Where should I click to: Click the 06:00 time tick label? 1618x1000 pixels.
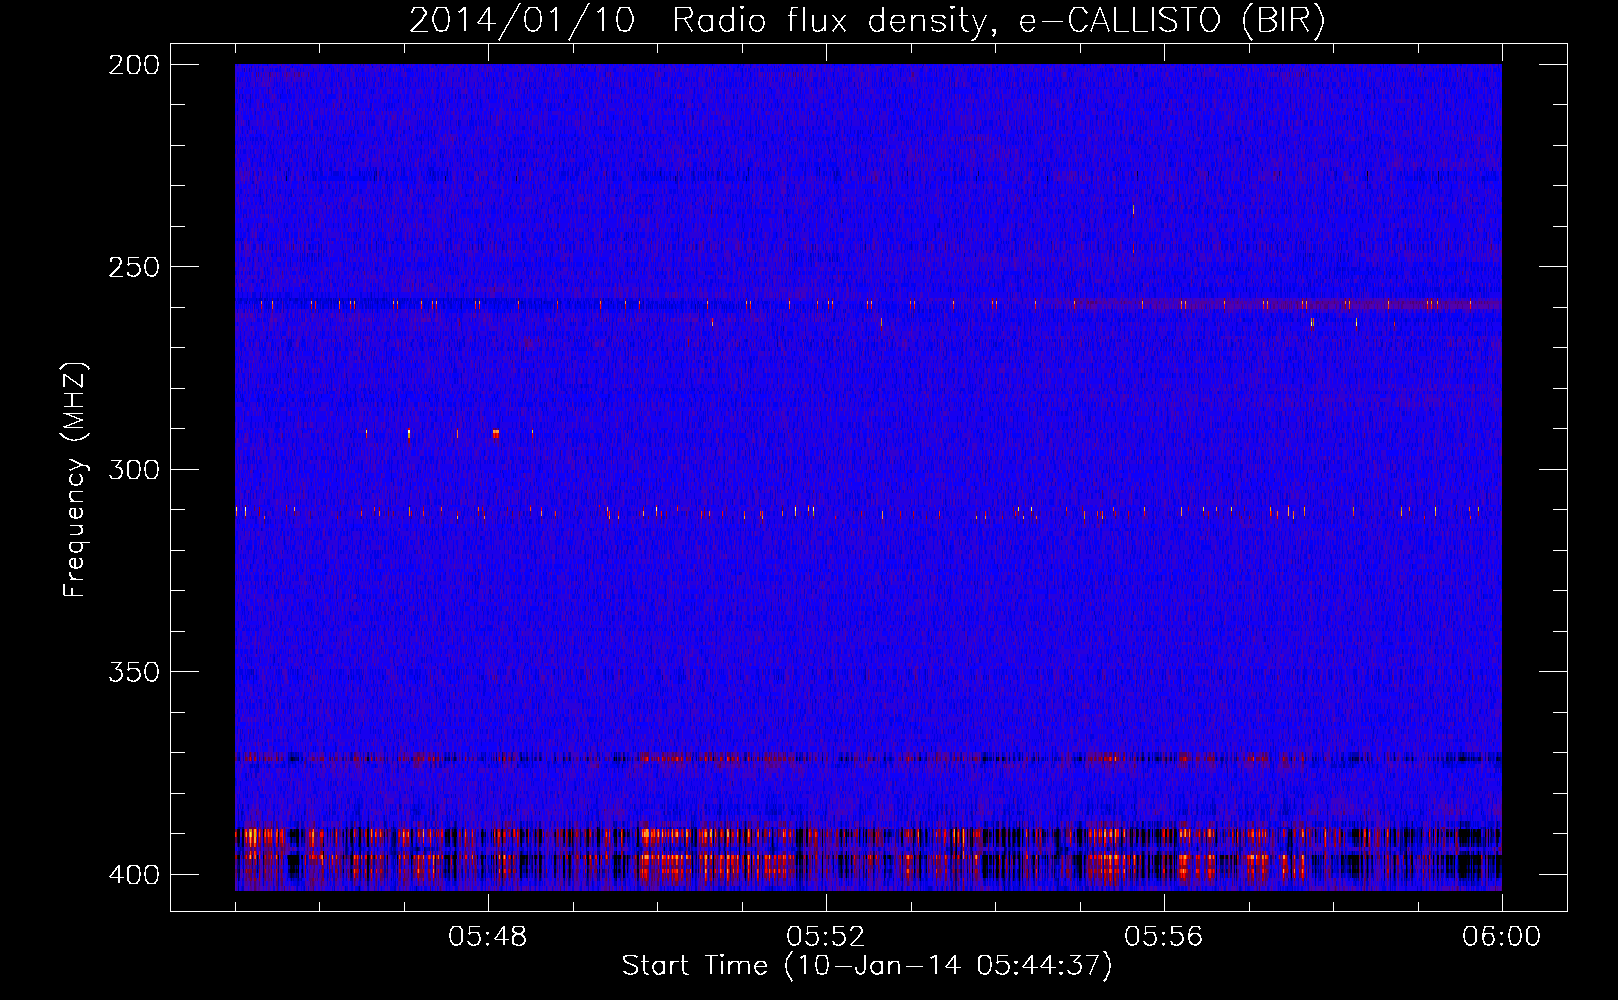pyautogui.click(x=1502, y=937)
